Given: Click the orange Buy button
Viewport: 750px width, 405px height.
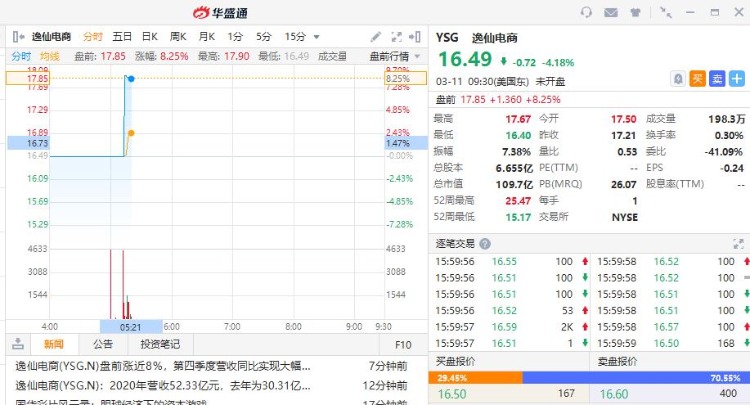Looking at the screenshot, I should pyautogui.click(x=698, y=78).
